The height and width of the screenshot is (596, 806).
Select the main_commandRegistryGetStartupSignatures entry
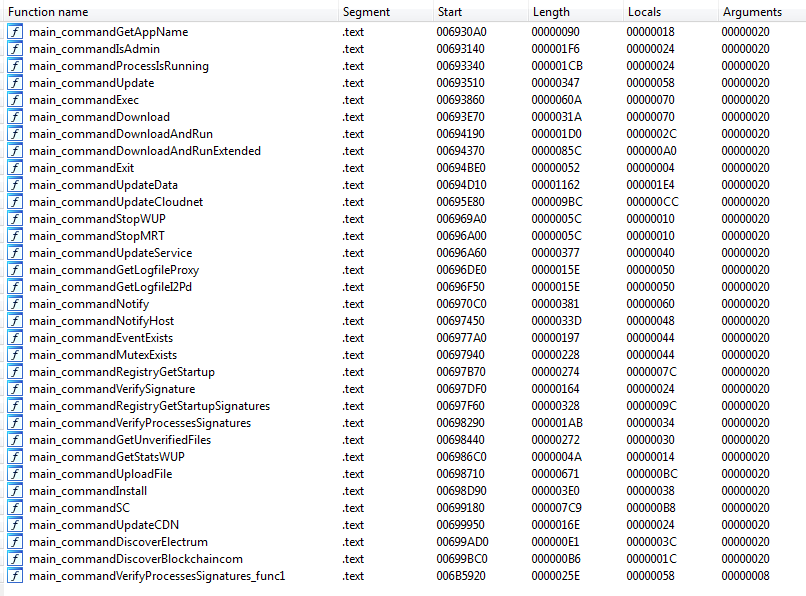point(149,406)
